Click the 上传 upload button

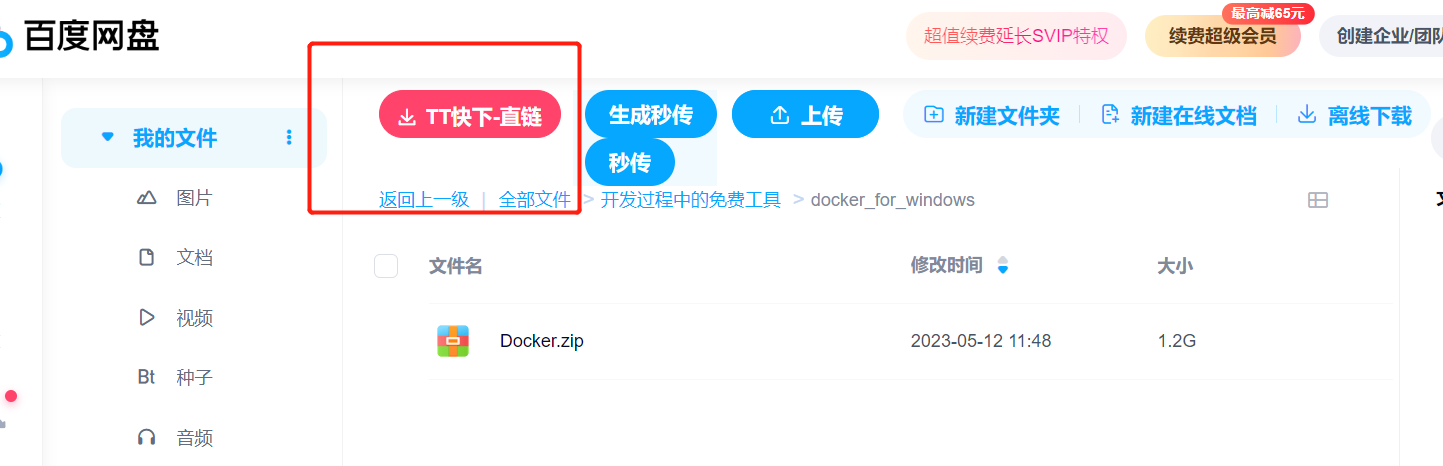tap(805, 114)
